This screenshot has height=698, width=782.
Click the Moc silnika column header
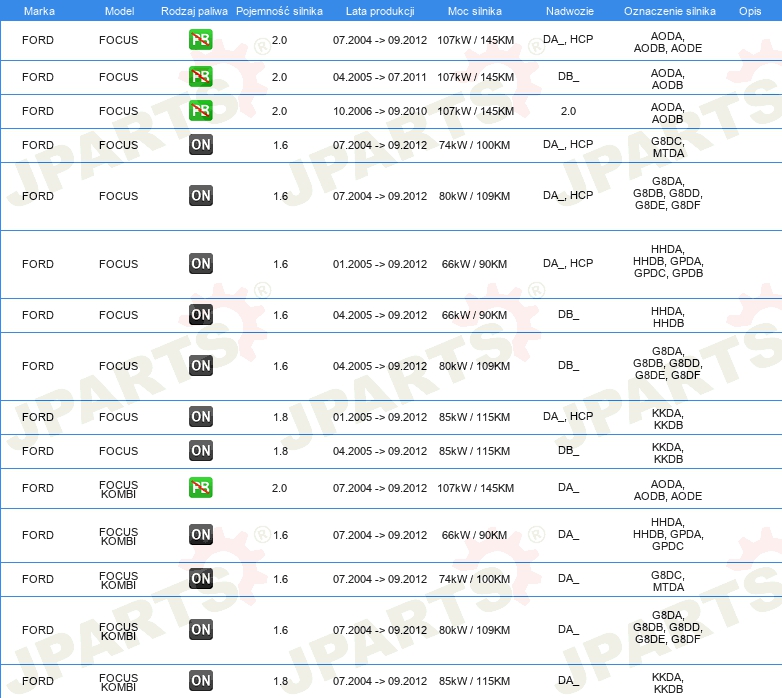[x=475, y=11]
